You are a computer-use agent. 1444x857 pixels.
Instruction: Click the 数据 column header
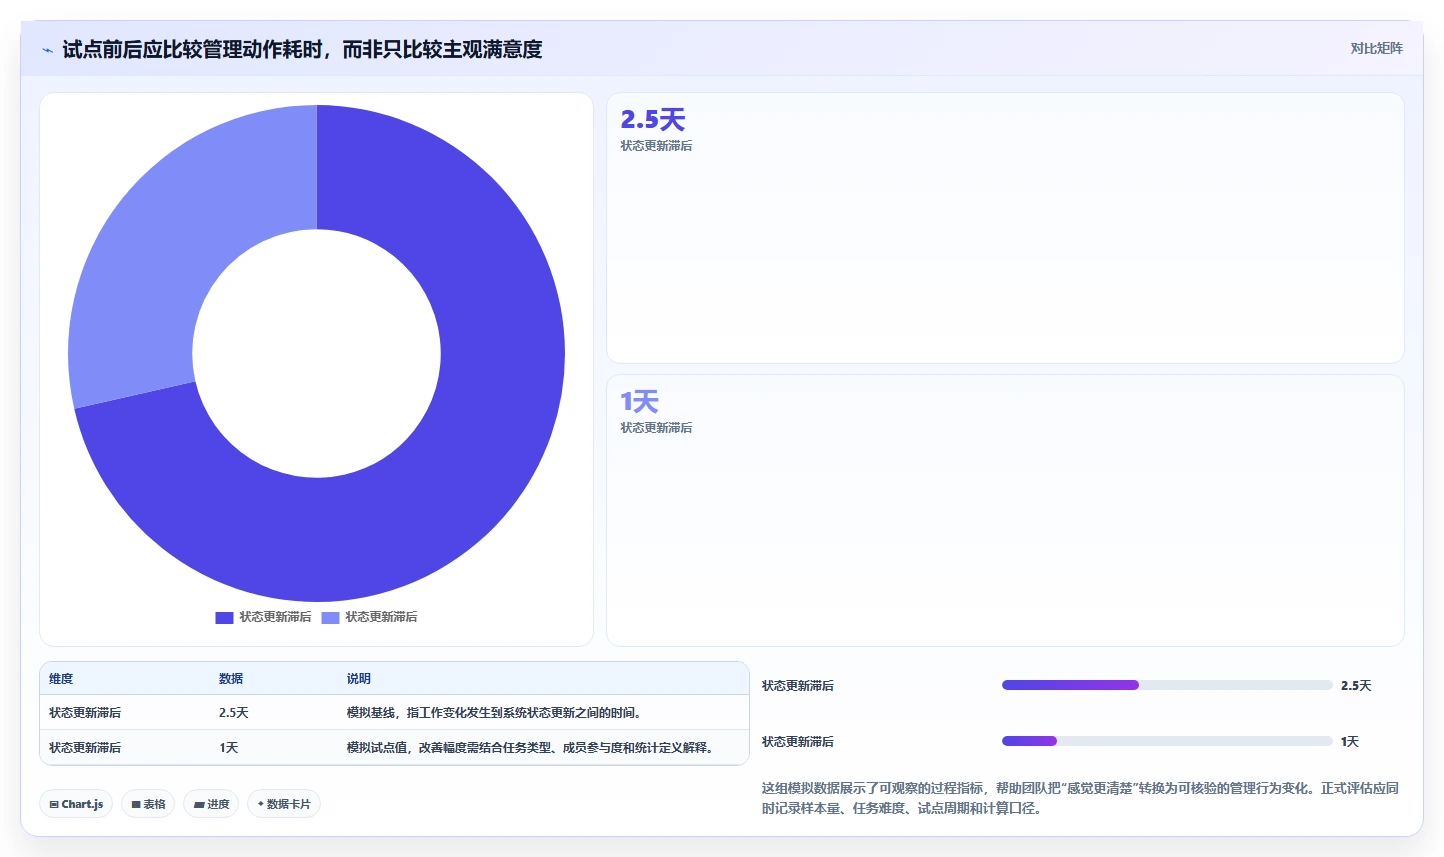click(231, 678)
